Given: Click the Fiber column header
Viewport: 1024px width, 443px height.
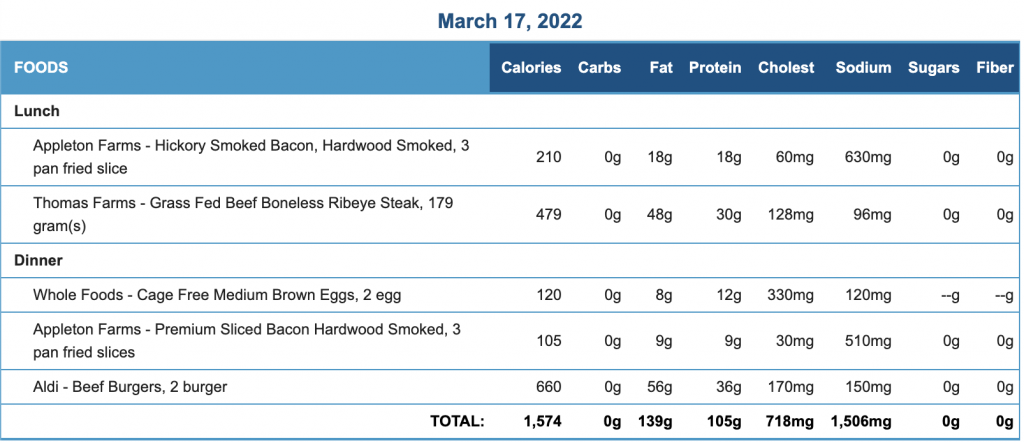Looking at the screenshot, I should coord(995,67).
